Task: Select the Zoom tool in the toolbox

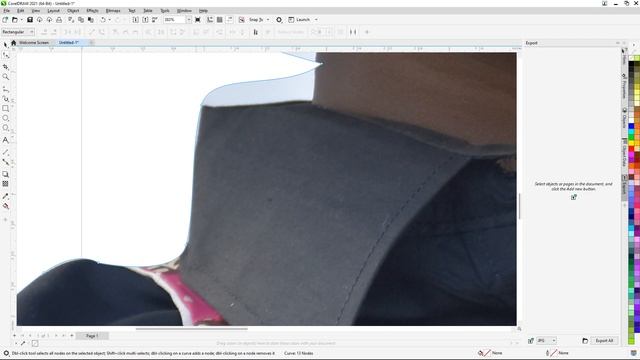Action: coord(5,77)
